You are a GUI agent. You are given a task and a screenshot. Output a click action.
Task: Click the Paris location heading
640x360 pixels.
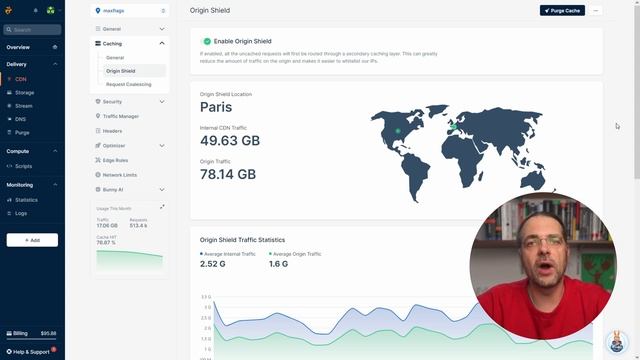click(216, 107)
